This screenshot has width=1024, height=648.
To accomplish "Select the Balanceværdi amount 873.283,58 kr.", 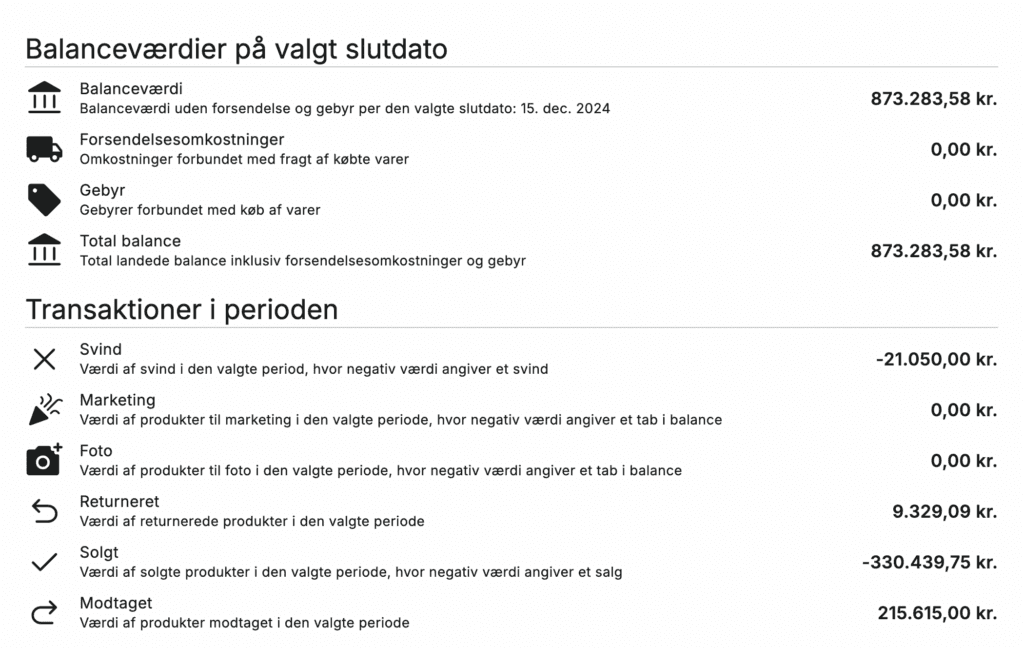I will point(934,99).
